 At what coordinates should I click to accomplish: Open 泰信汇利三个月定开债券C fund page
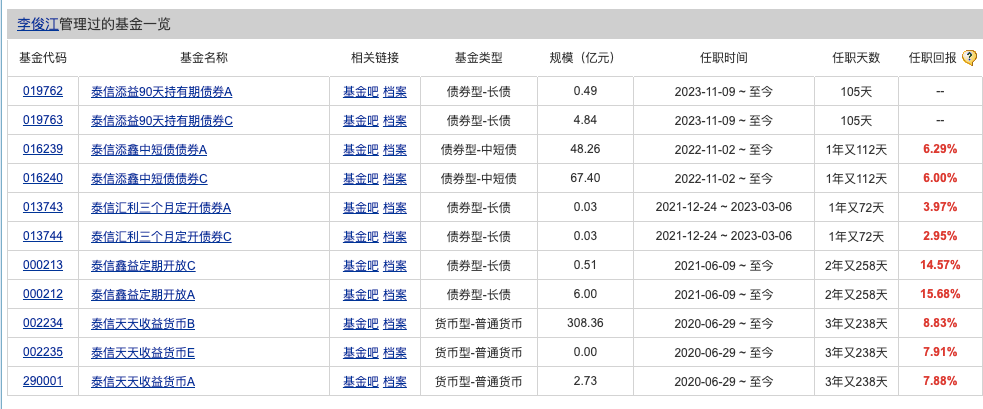pos(161,236)
